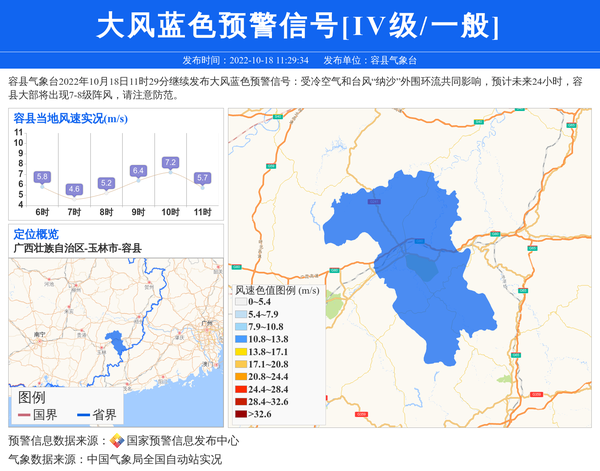600x471 pixels.
Task: Click the small blue 容县 shape on overview map
Action: coord(116,342)
